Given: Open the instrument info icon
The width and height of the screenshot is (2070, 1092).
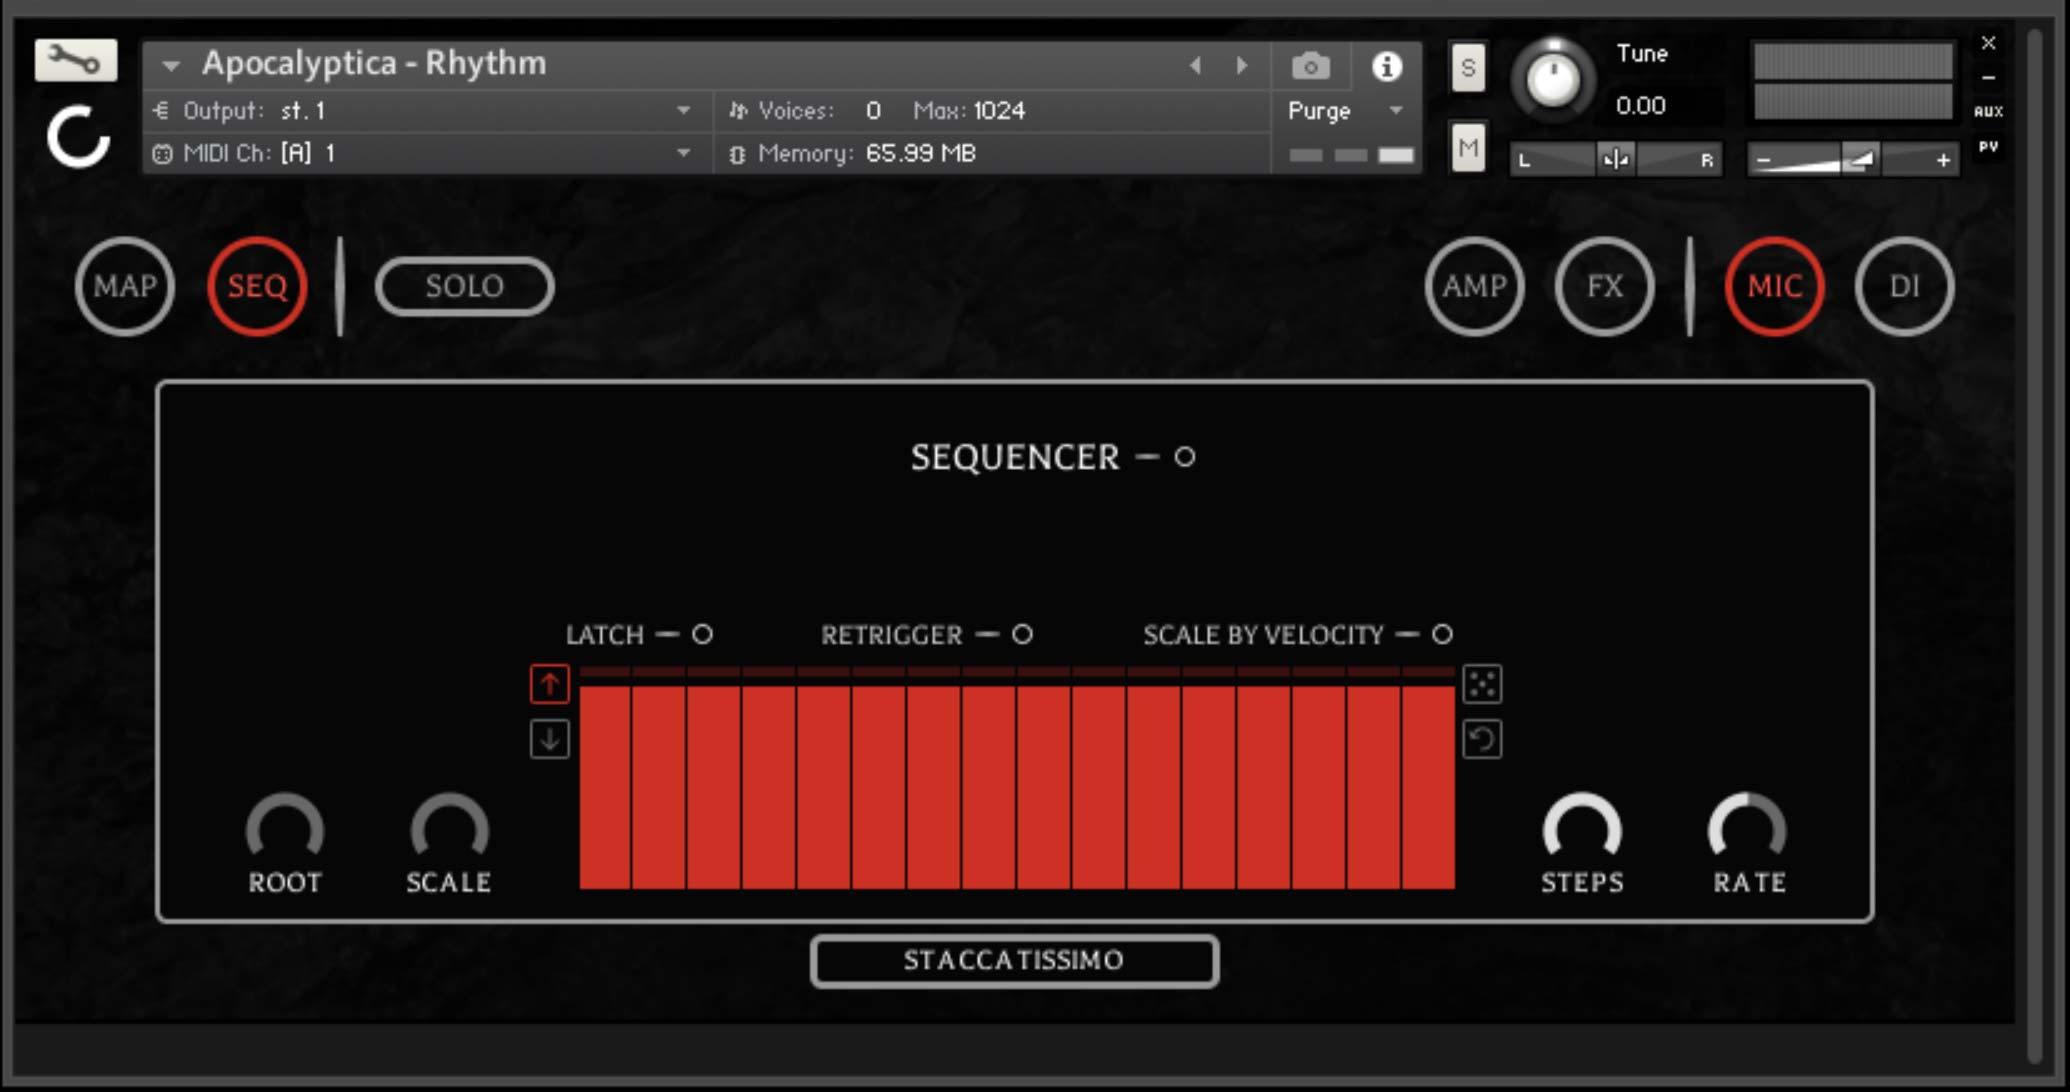Looking at the screenshot, I should [1386, 67].
